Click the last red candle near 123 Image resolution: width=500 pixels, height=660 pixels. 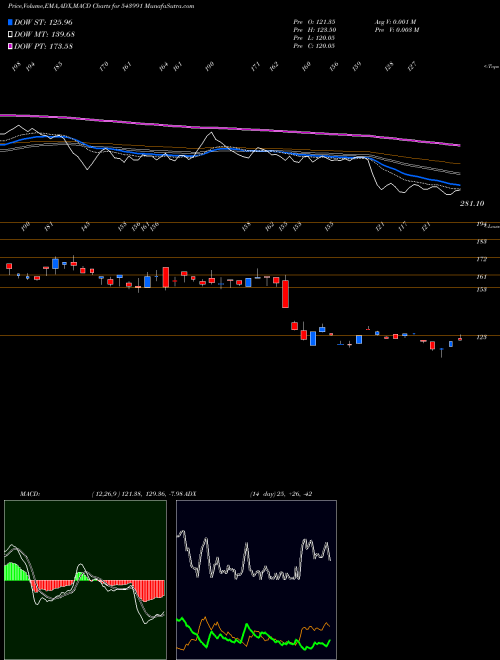coord(460,339)
